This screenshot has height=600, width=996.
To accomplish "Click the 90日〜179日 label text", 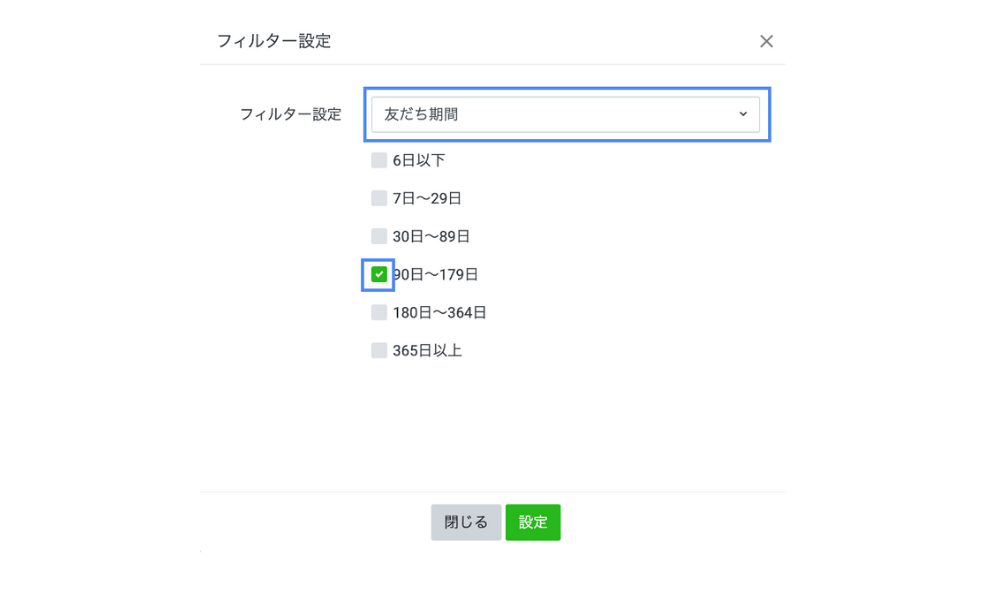I will click(437, 274).
